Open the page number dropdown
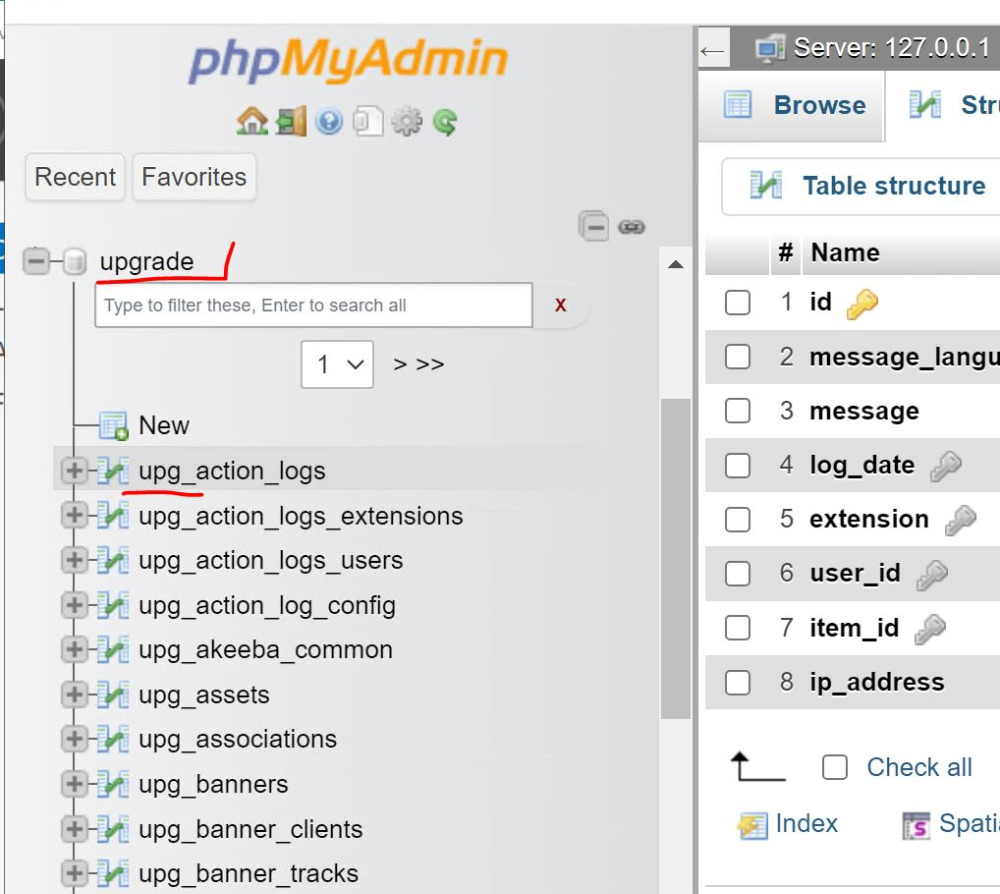Viewport: 1000px width, 894px height. (x=337, y=365)
